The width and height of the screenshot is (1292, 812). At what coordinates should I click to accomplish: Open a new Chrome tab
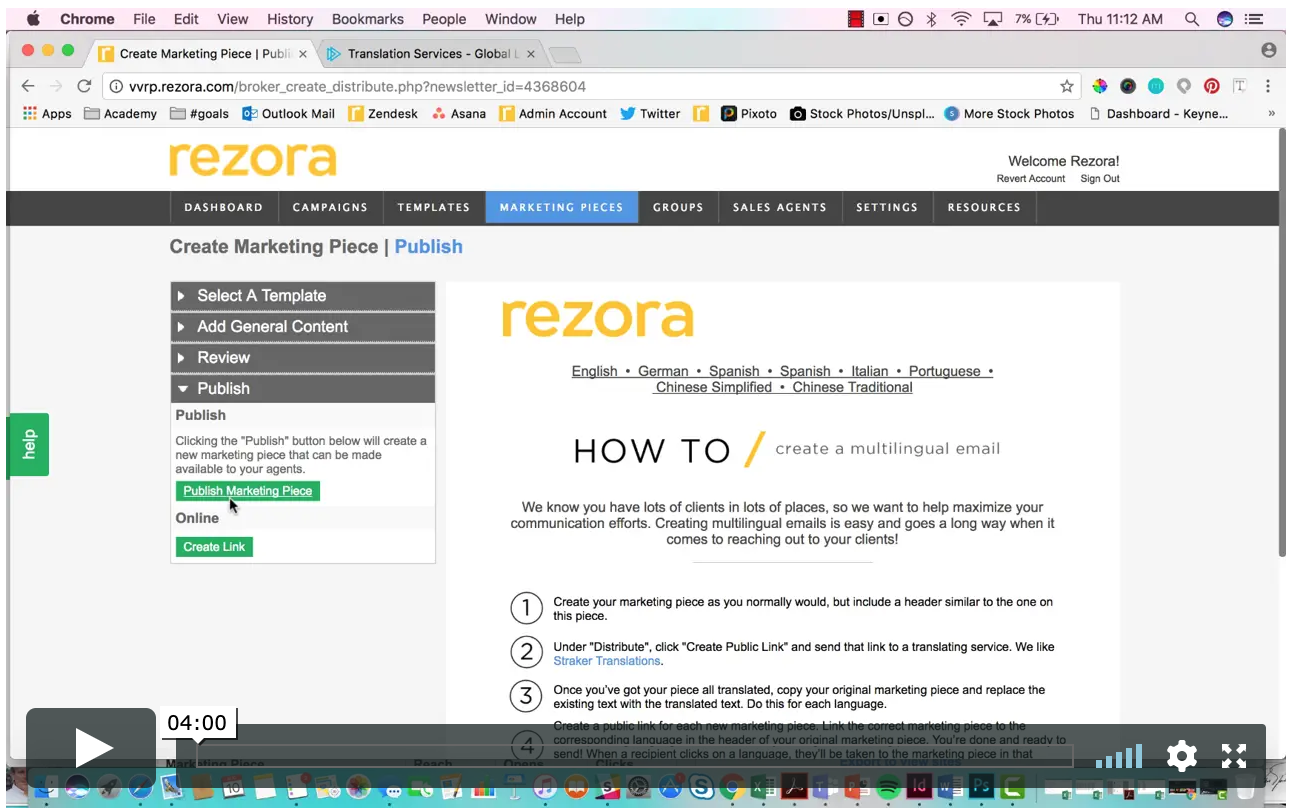[x=564, y=54]
